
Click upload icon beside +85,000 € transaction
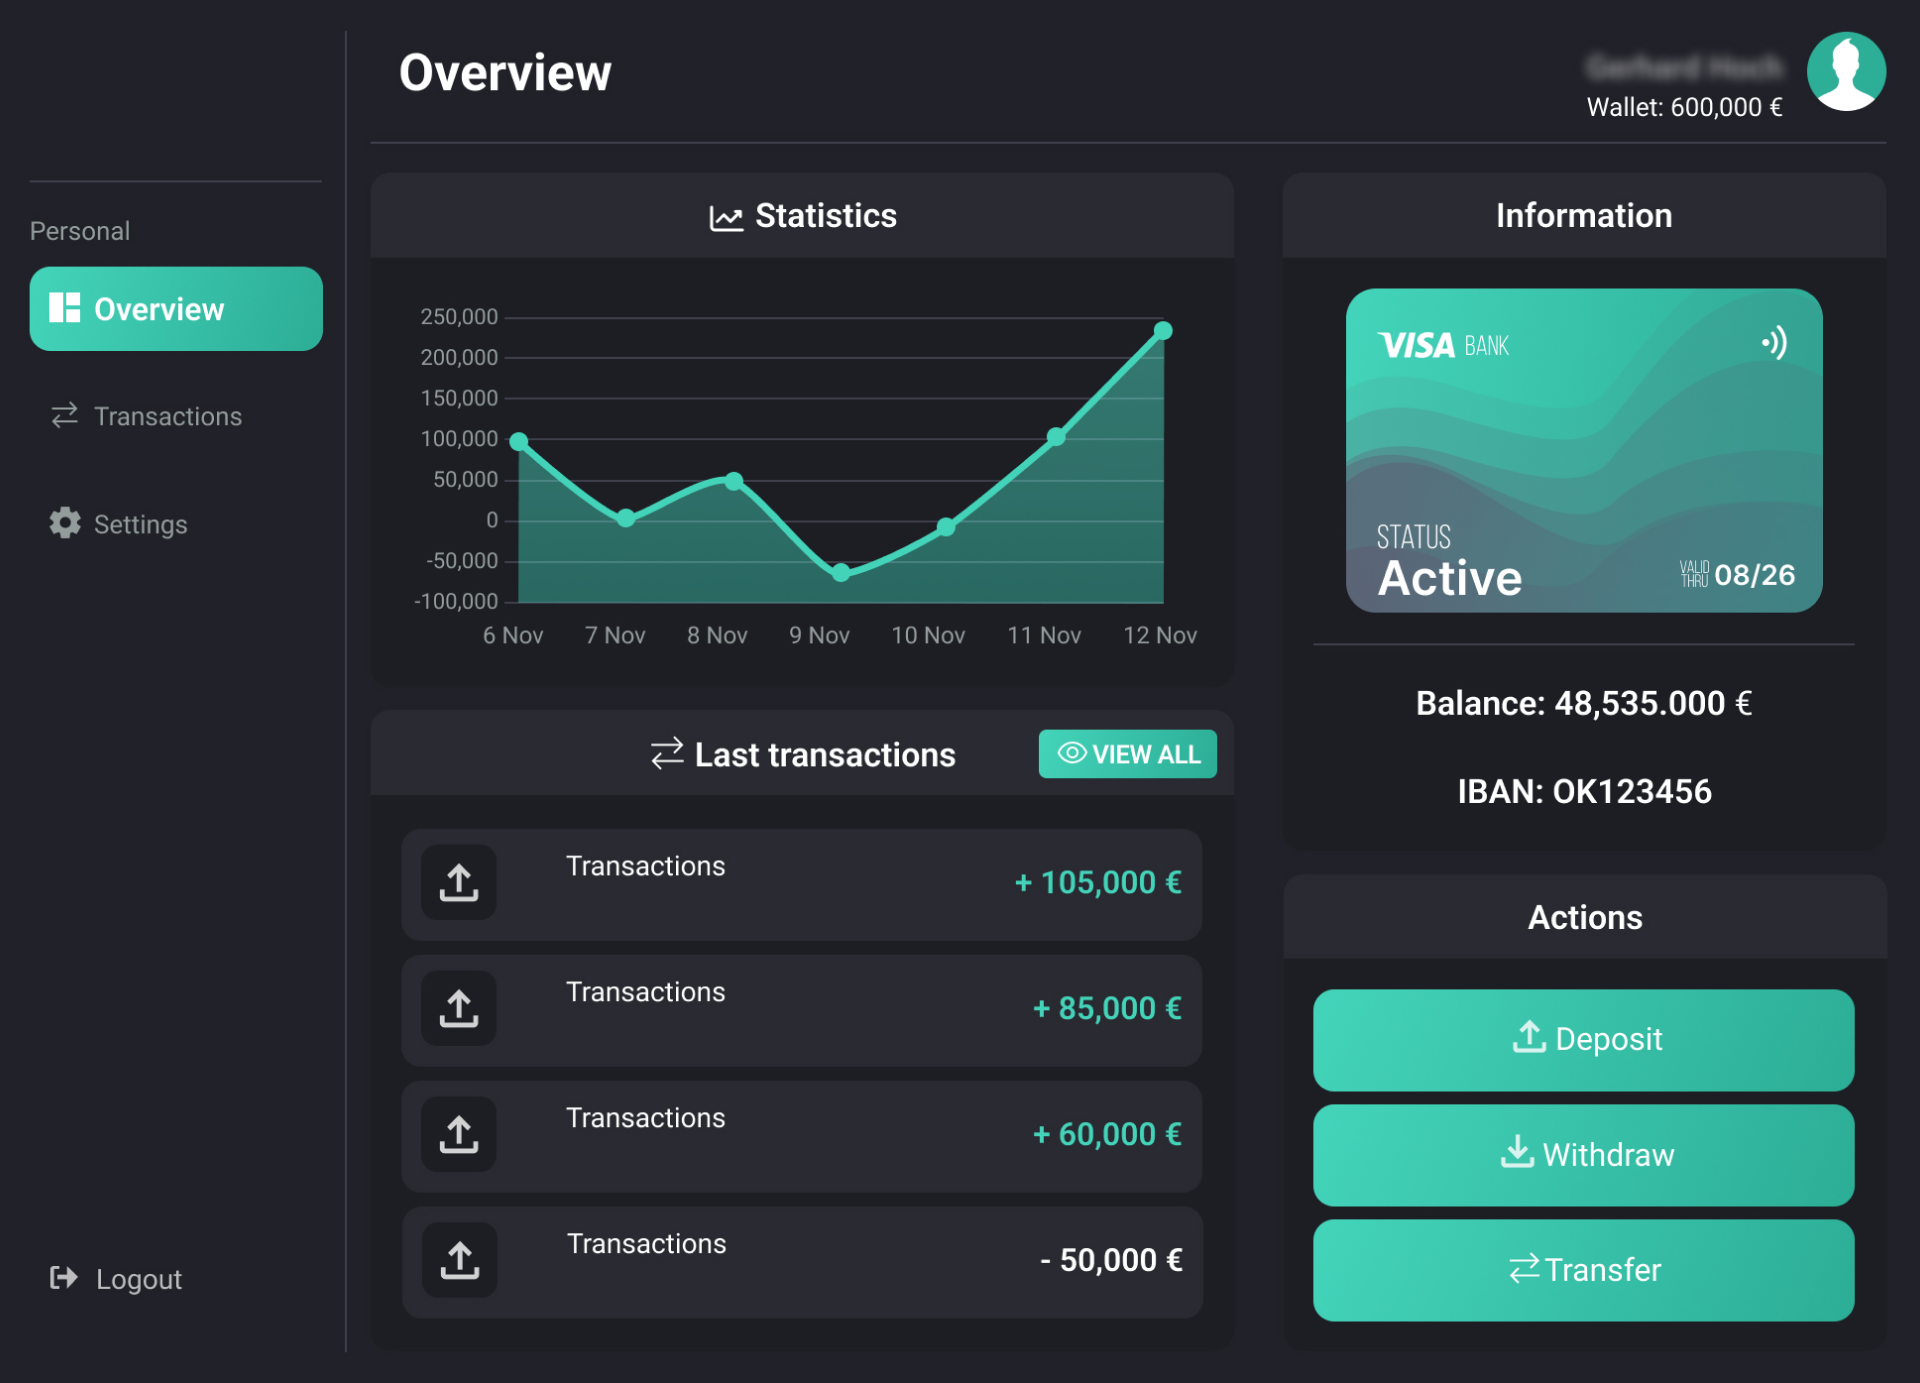459,1008
